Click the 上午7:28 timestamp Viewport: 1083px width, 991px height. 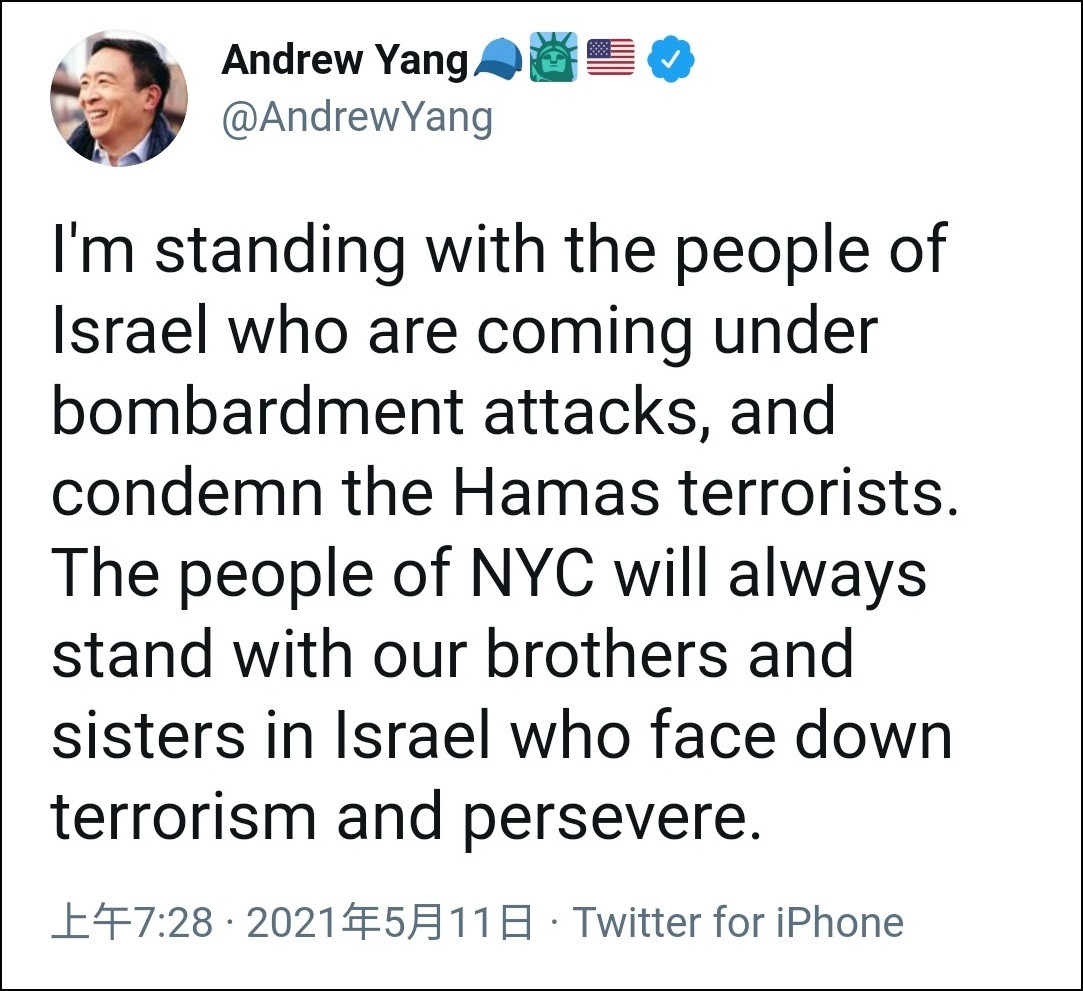coord(132,923)
